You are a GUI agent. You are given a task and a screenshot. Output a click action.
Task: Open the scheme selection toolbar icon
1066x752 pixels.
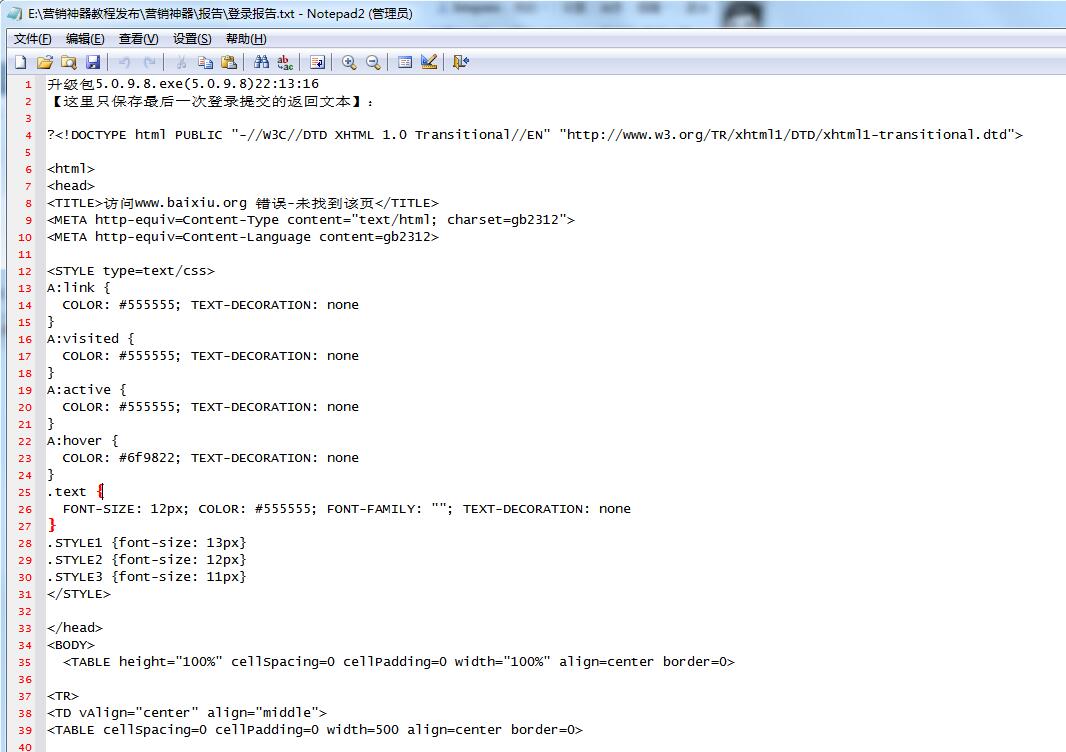coord(405,62)
